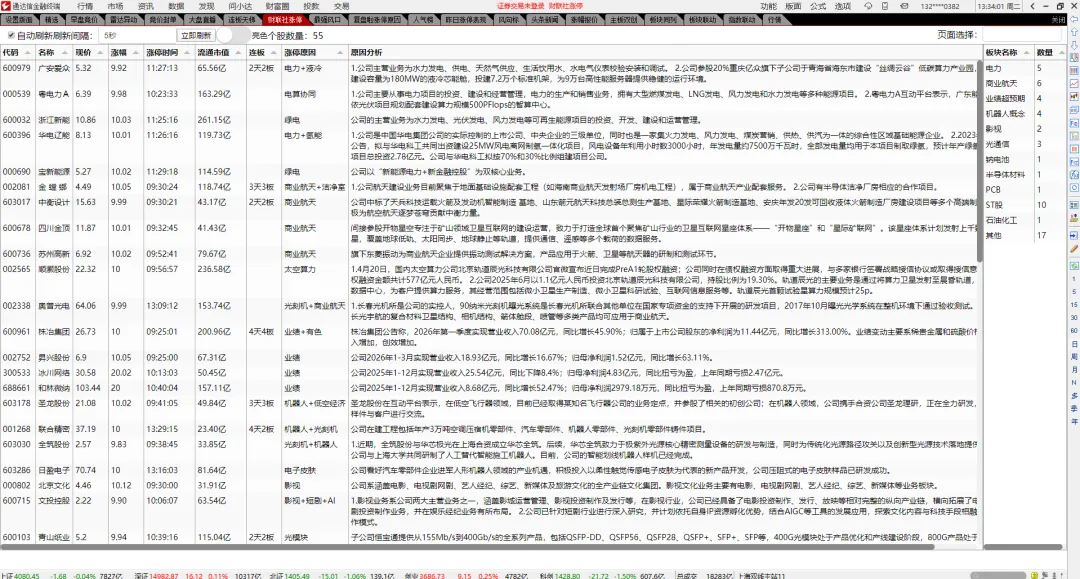Click the red 财联社涨停 title link

[x=565, y=6]
